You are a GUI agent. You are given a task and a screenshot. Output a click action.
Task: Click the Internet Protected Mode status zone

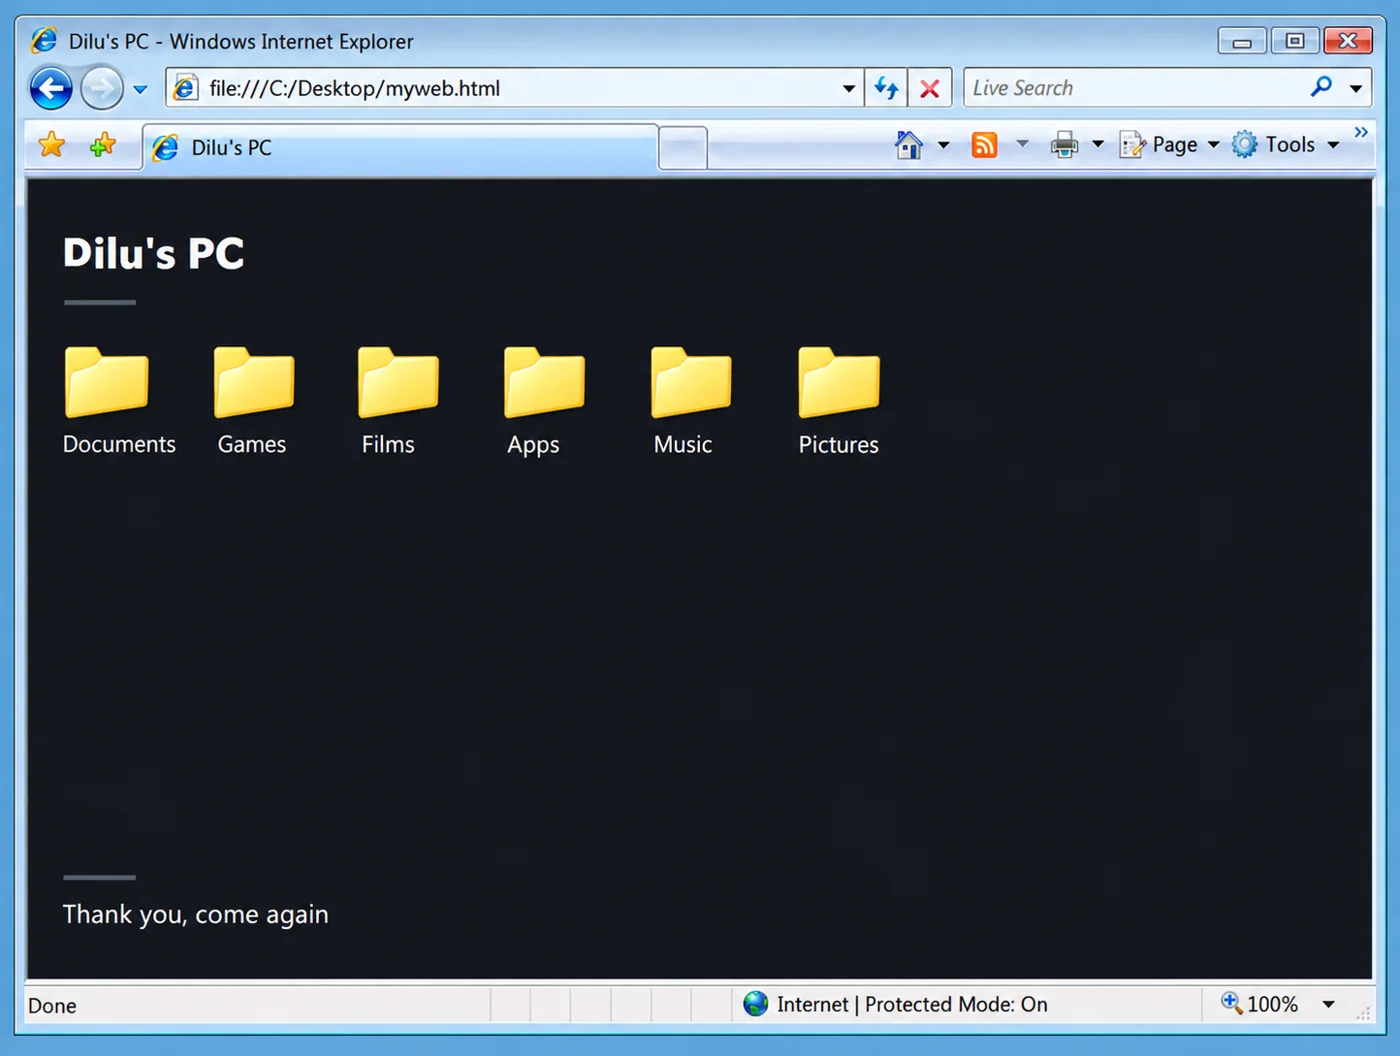pyautogui.click(x=896, y=1004)
